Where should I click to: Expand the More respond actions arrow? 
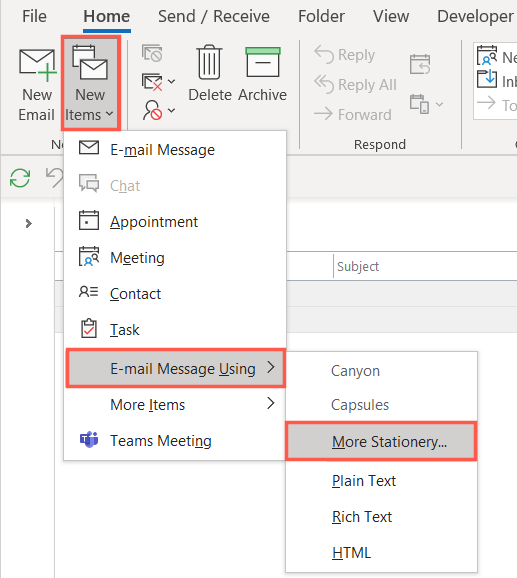click(x=439, y=104)
